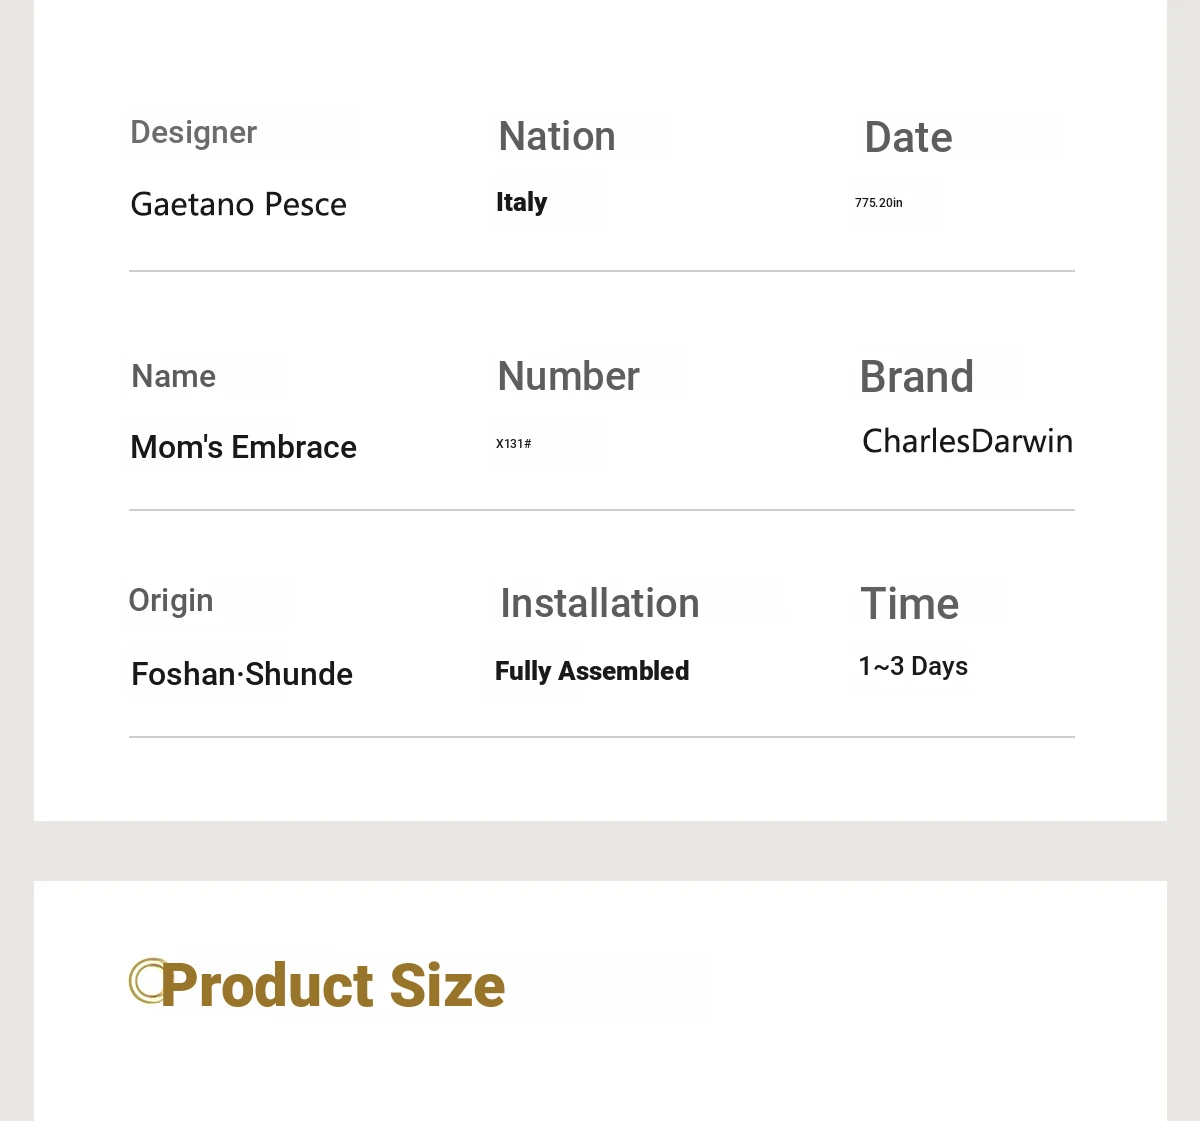Viewport: 1200px width, 1121px height.
Task: Select the Name label
Action: pyautogui.click(x=174, y=377)
